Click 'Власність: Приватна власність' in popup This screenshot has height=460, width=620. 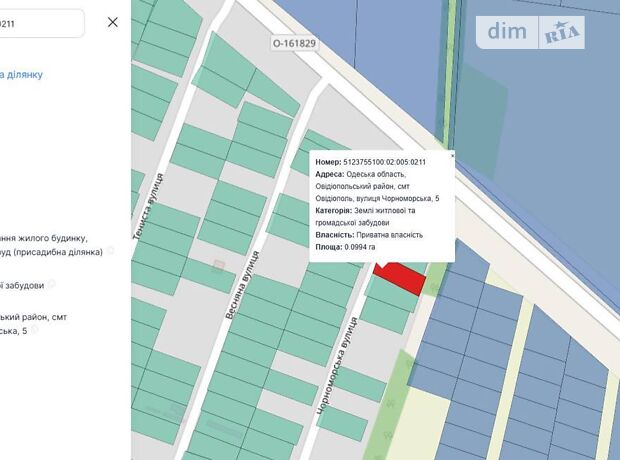point(368,235)
